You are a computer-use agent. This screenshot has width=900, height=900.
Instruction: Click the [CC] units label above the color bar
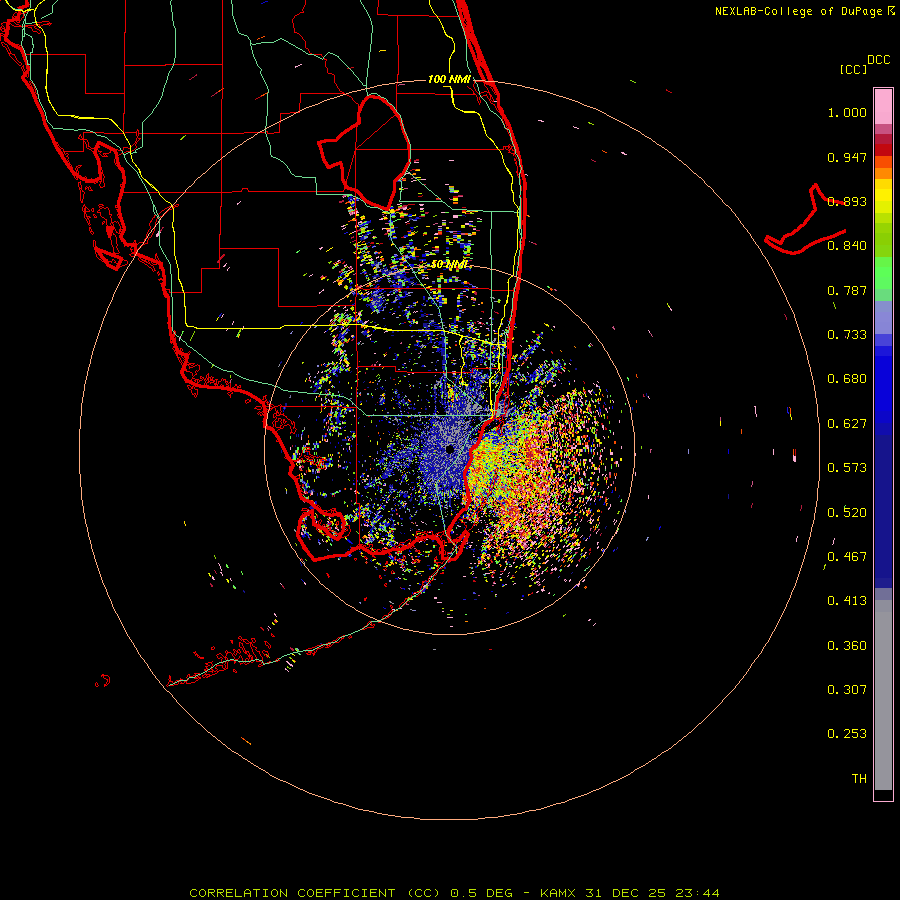(854, 69)
